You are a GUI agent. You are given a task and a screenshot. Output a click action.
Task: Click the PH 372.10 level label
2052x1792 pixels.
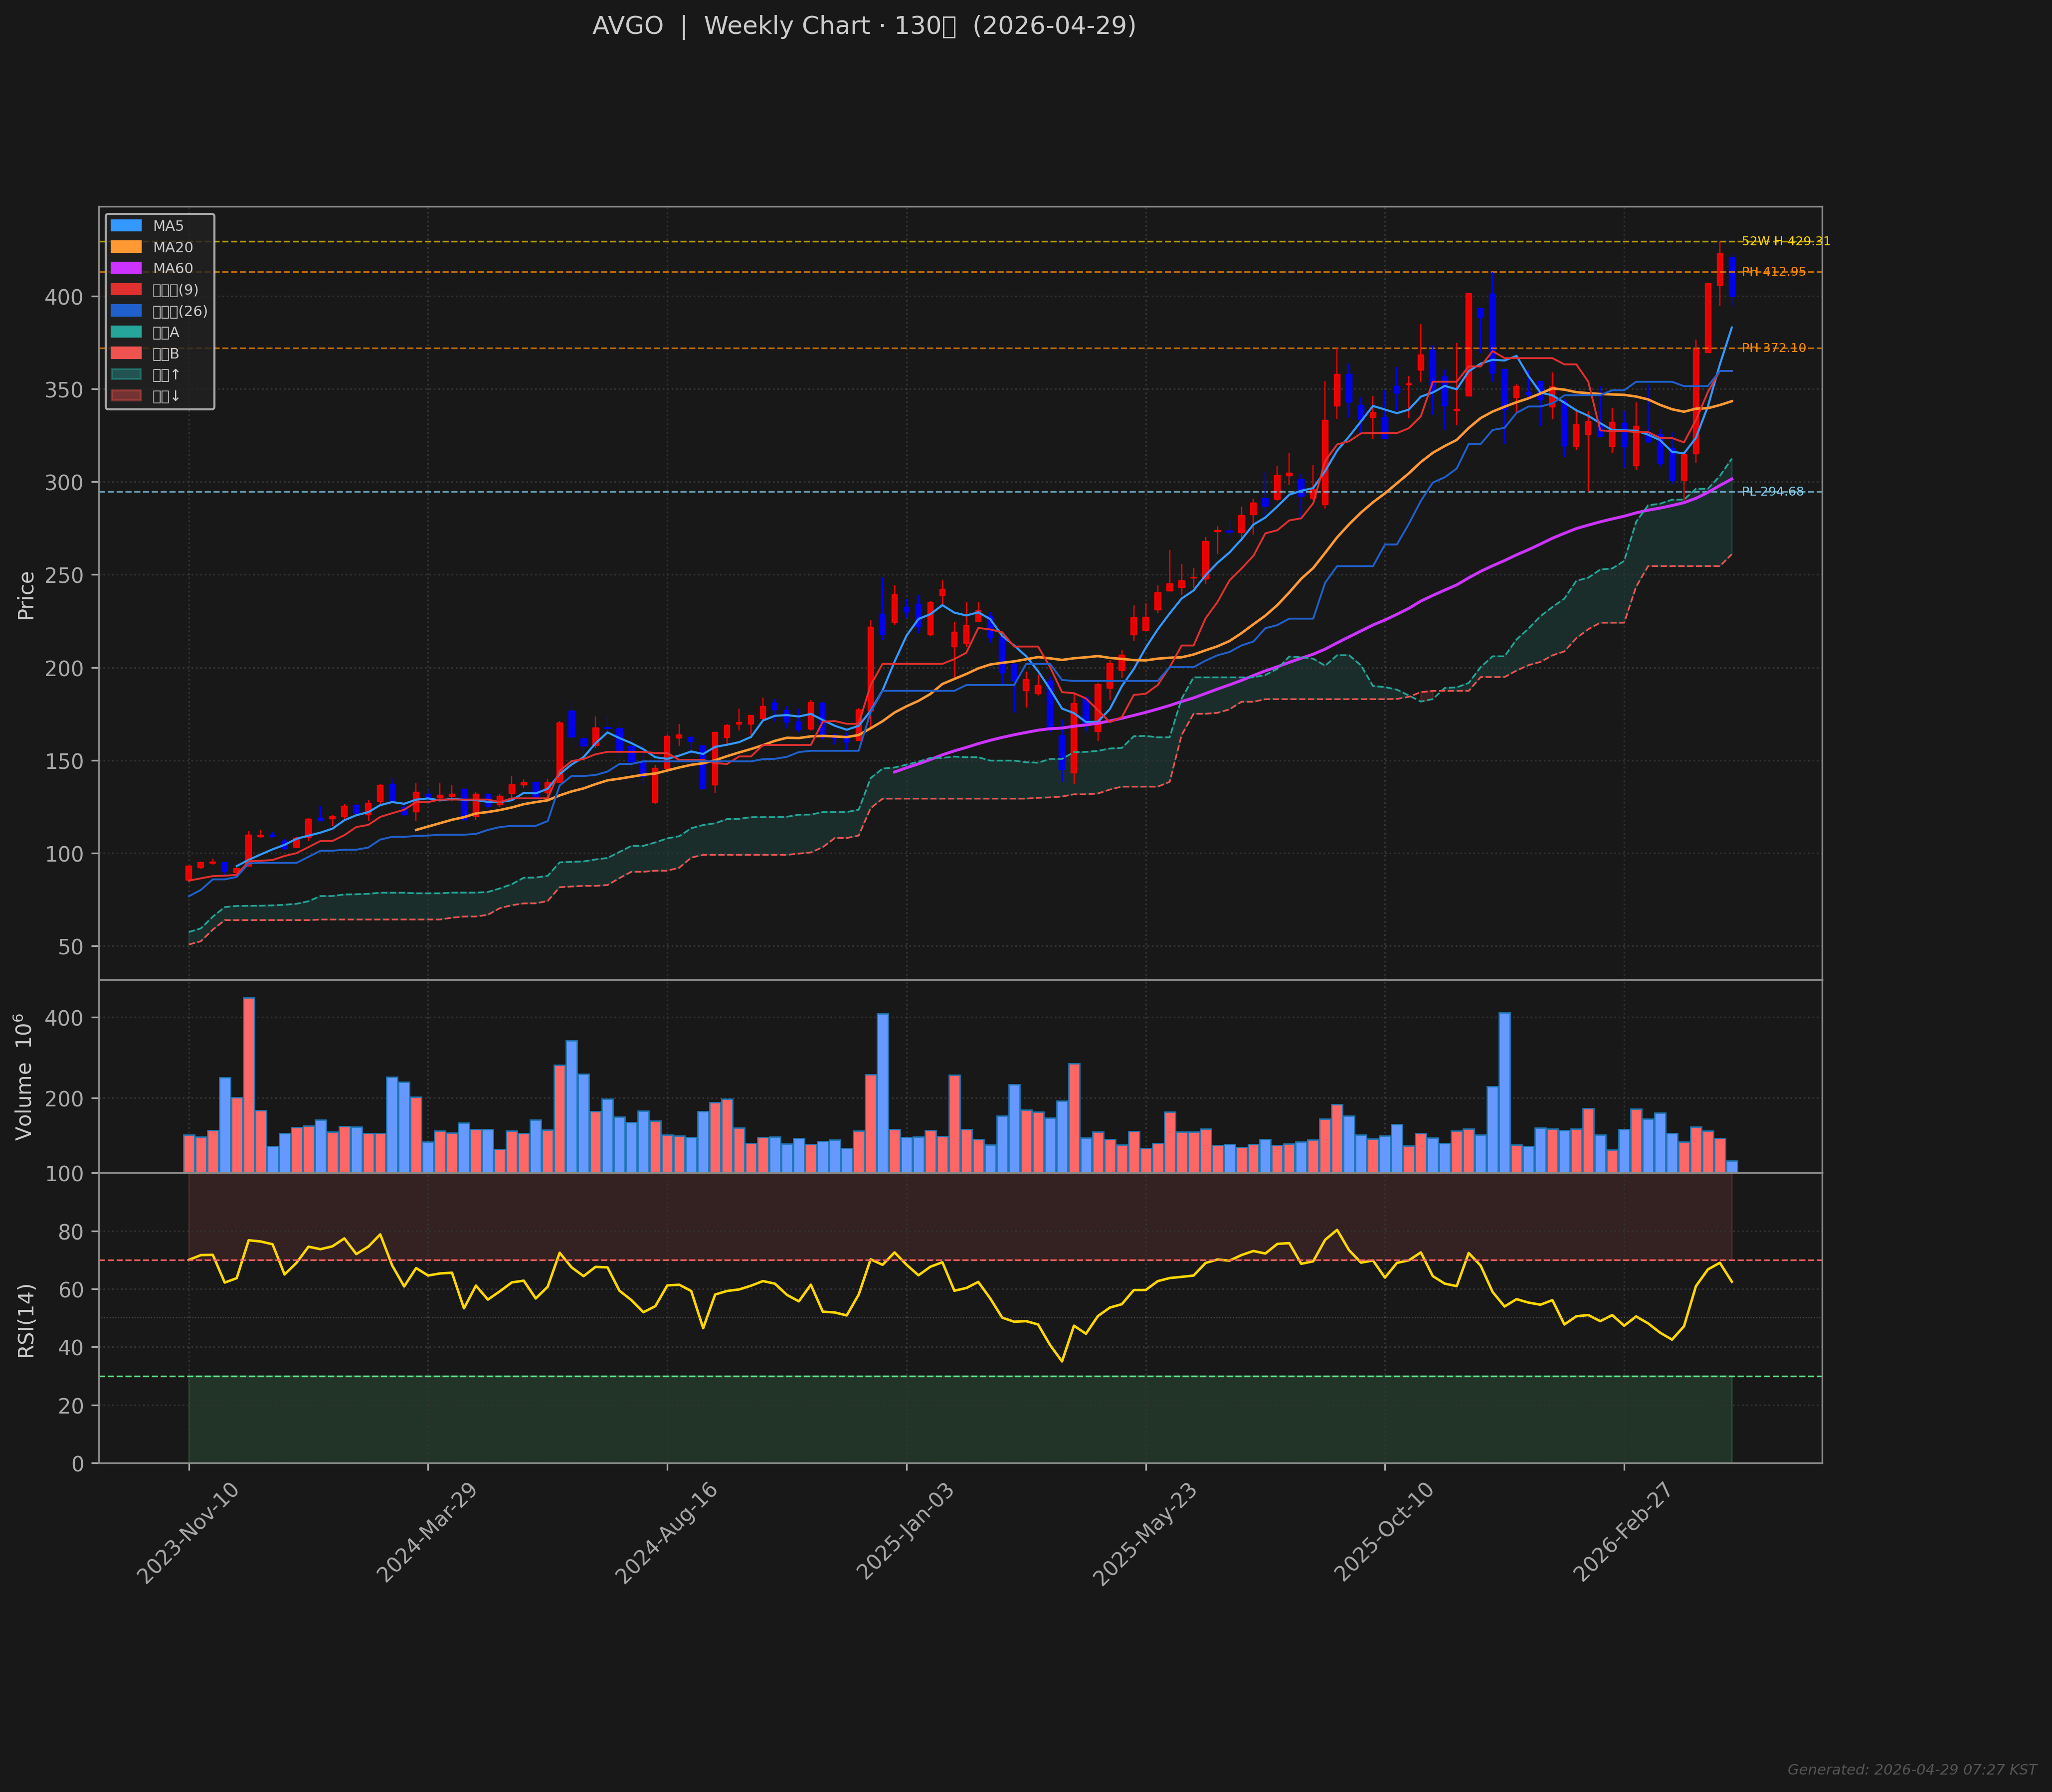1773,348
